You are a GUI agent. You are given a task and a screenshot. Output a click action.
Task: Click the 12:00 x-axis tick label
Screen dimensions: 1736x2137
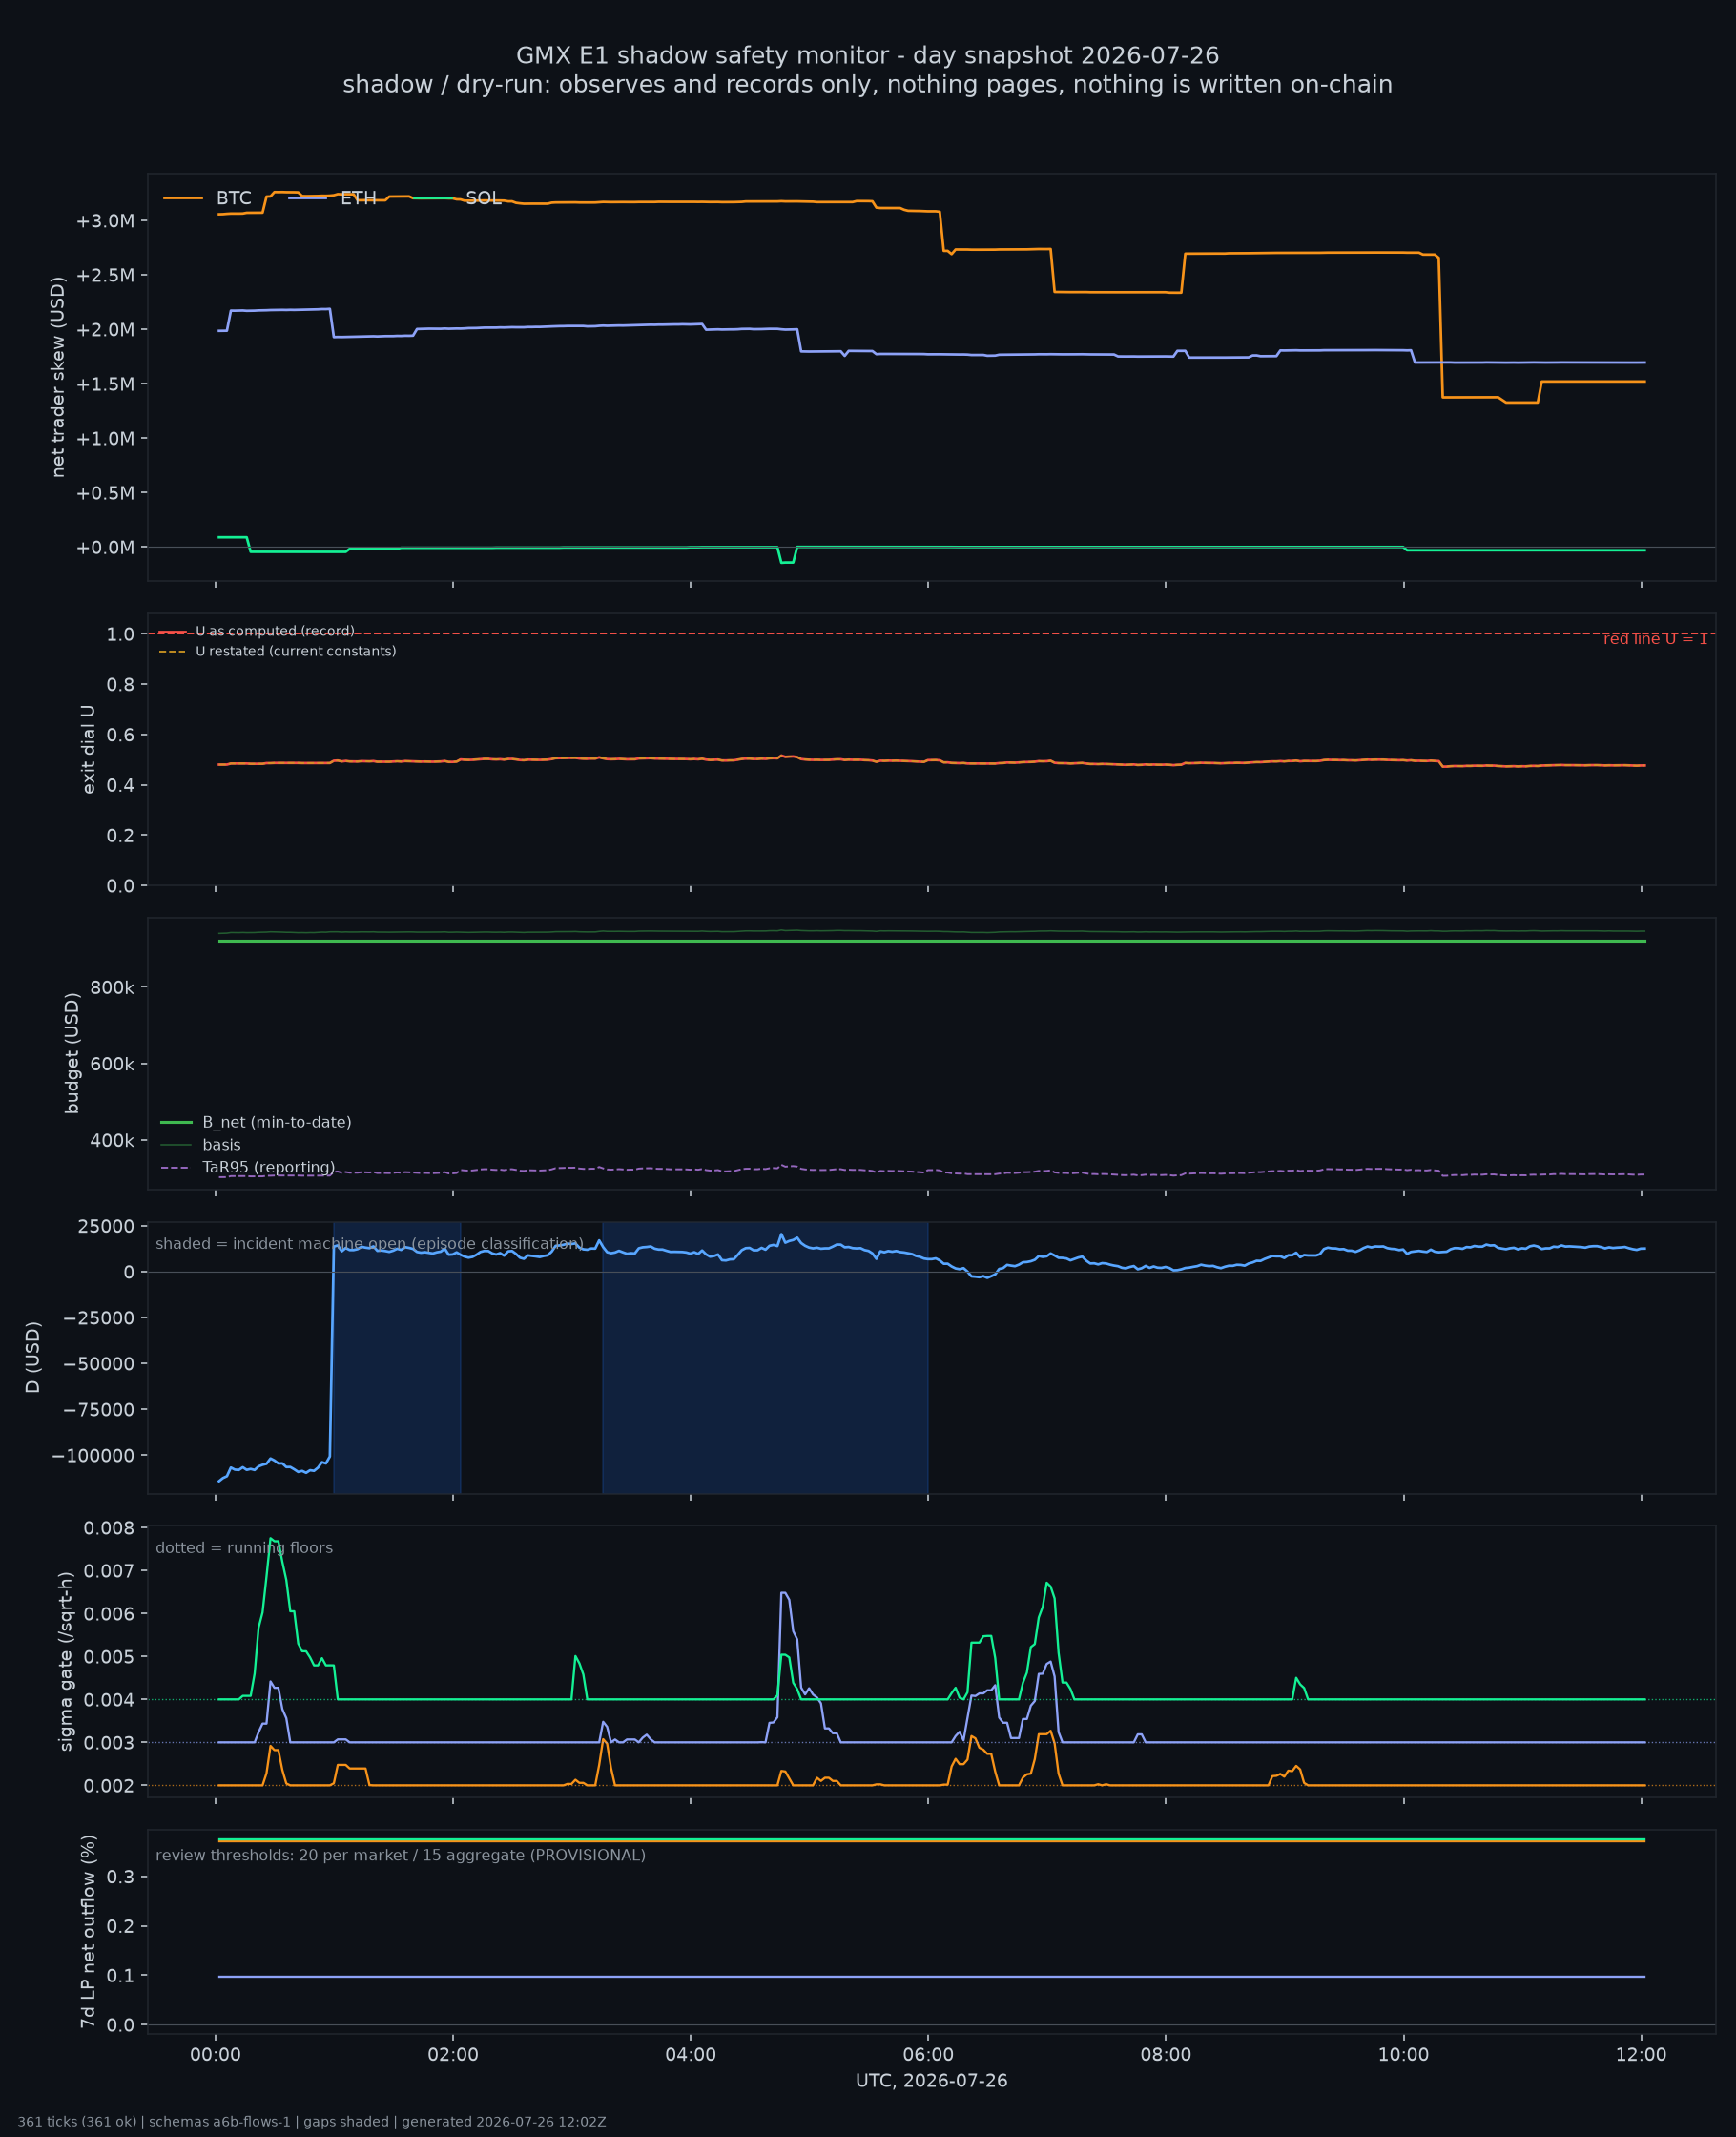[1641, 2055]
